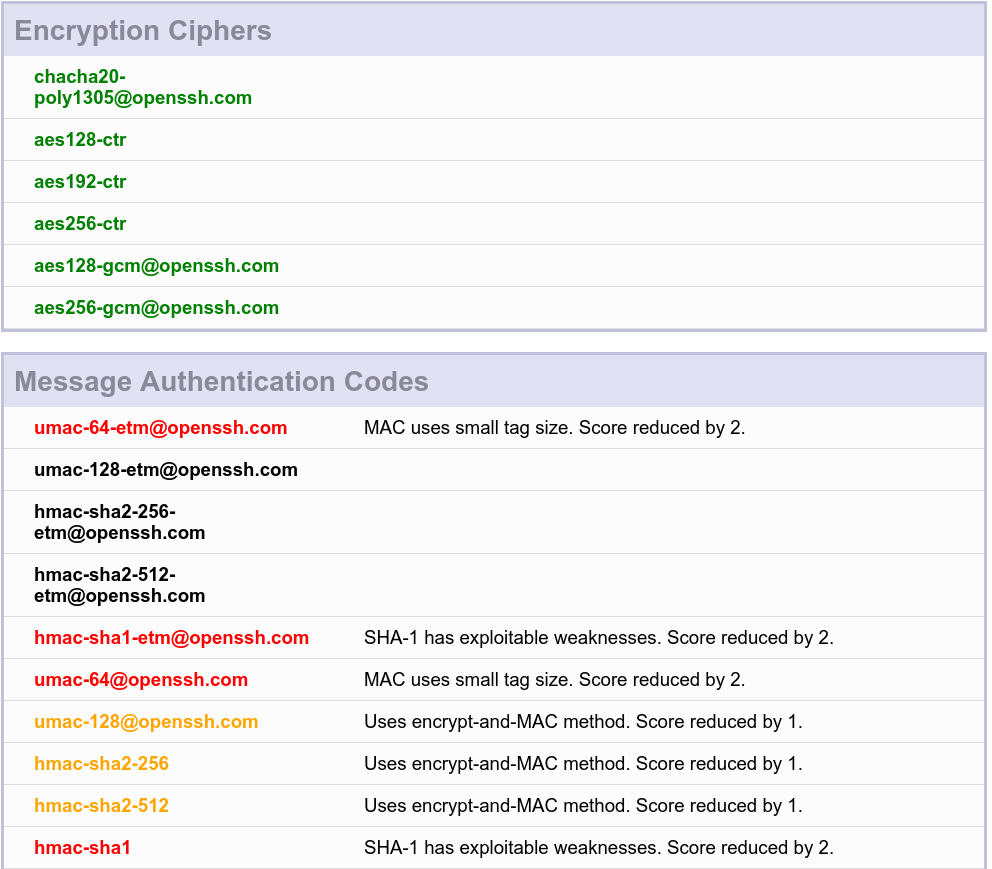Viewport: 992px width, 869px height.
Task: Click the encrypt-and-MAC note beside hmac-sha2-512
Action: click(583, 806)
